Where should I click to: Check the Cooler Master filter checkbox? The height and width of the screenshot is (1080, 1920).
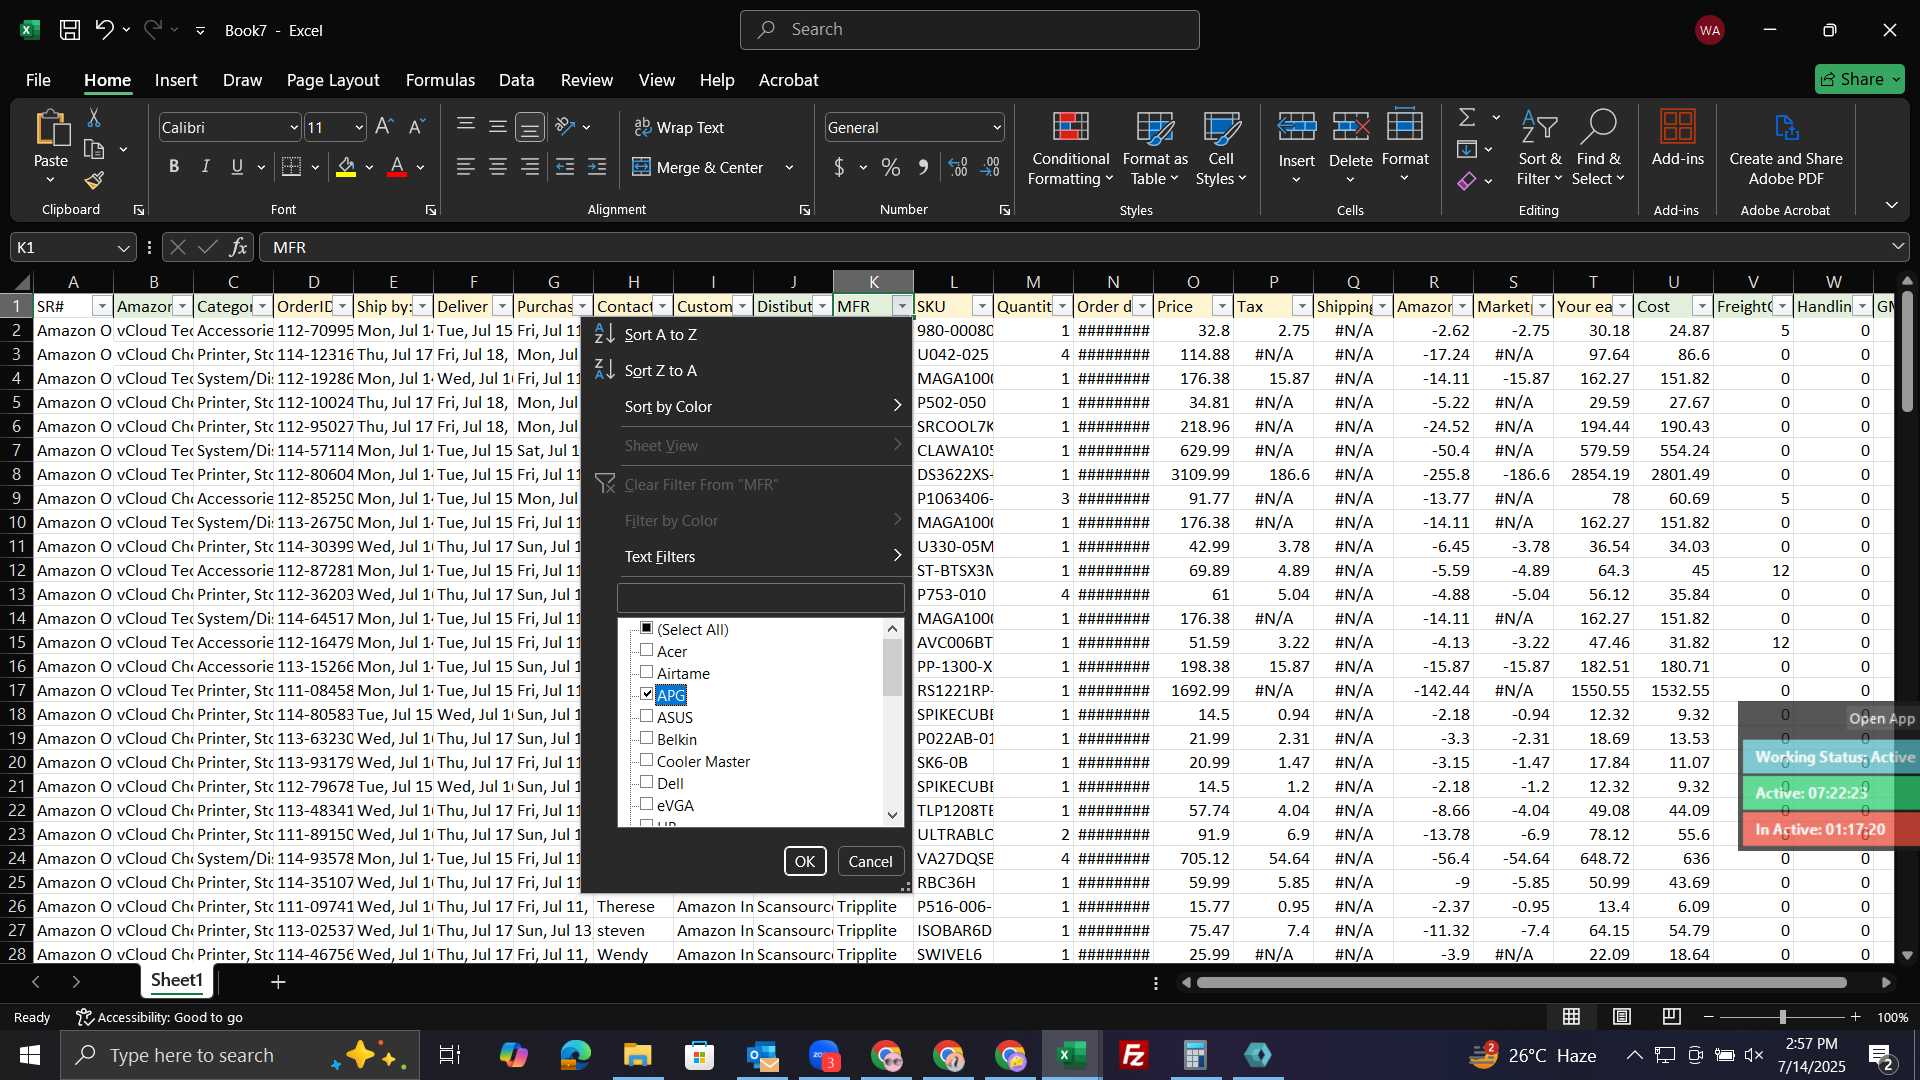647,760
